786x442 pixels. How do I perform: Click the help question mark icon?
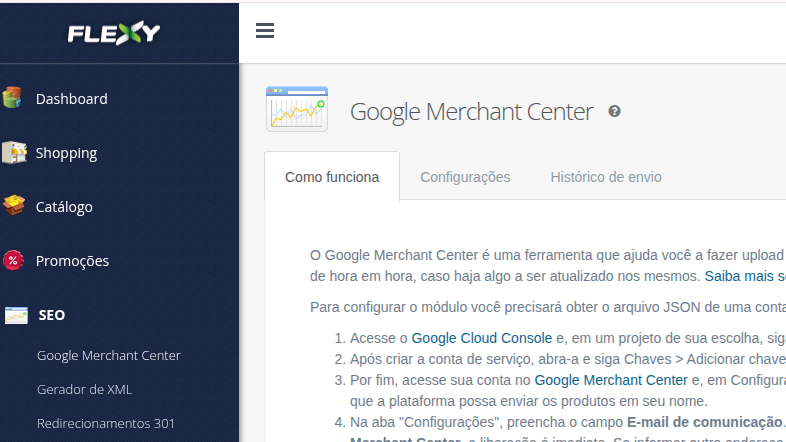coord(615,111)
